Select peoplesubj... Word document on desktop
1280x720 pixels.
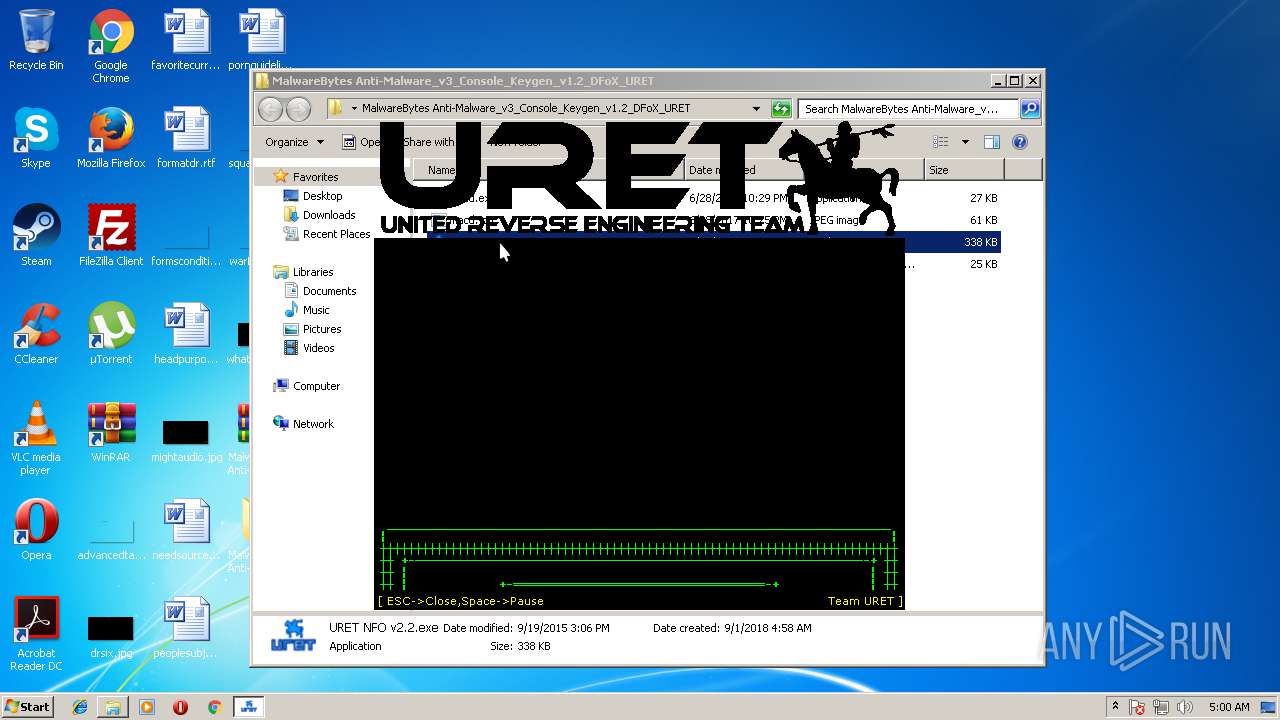pos(186,628)
